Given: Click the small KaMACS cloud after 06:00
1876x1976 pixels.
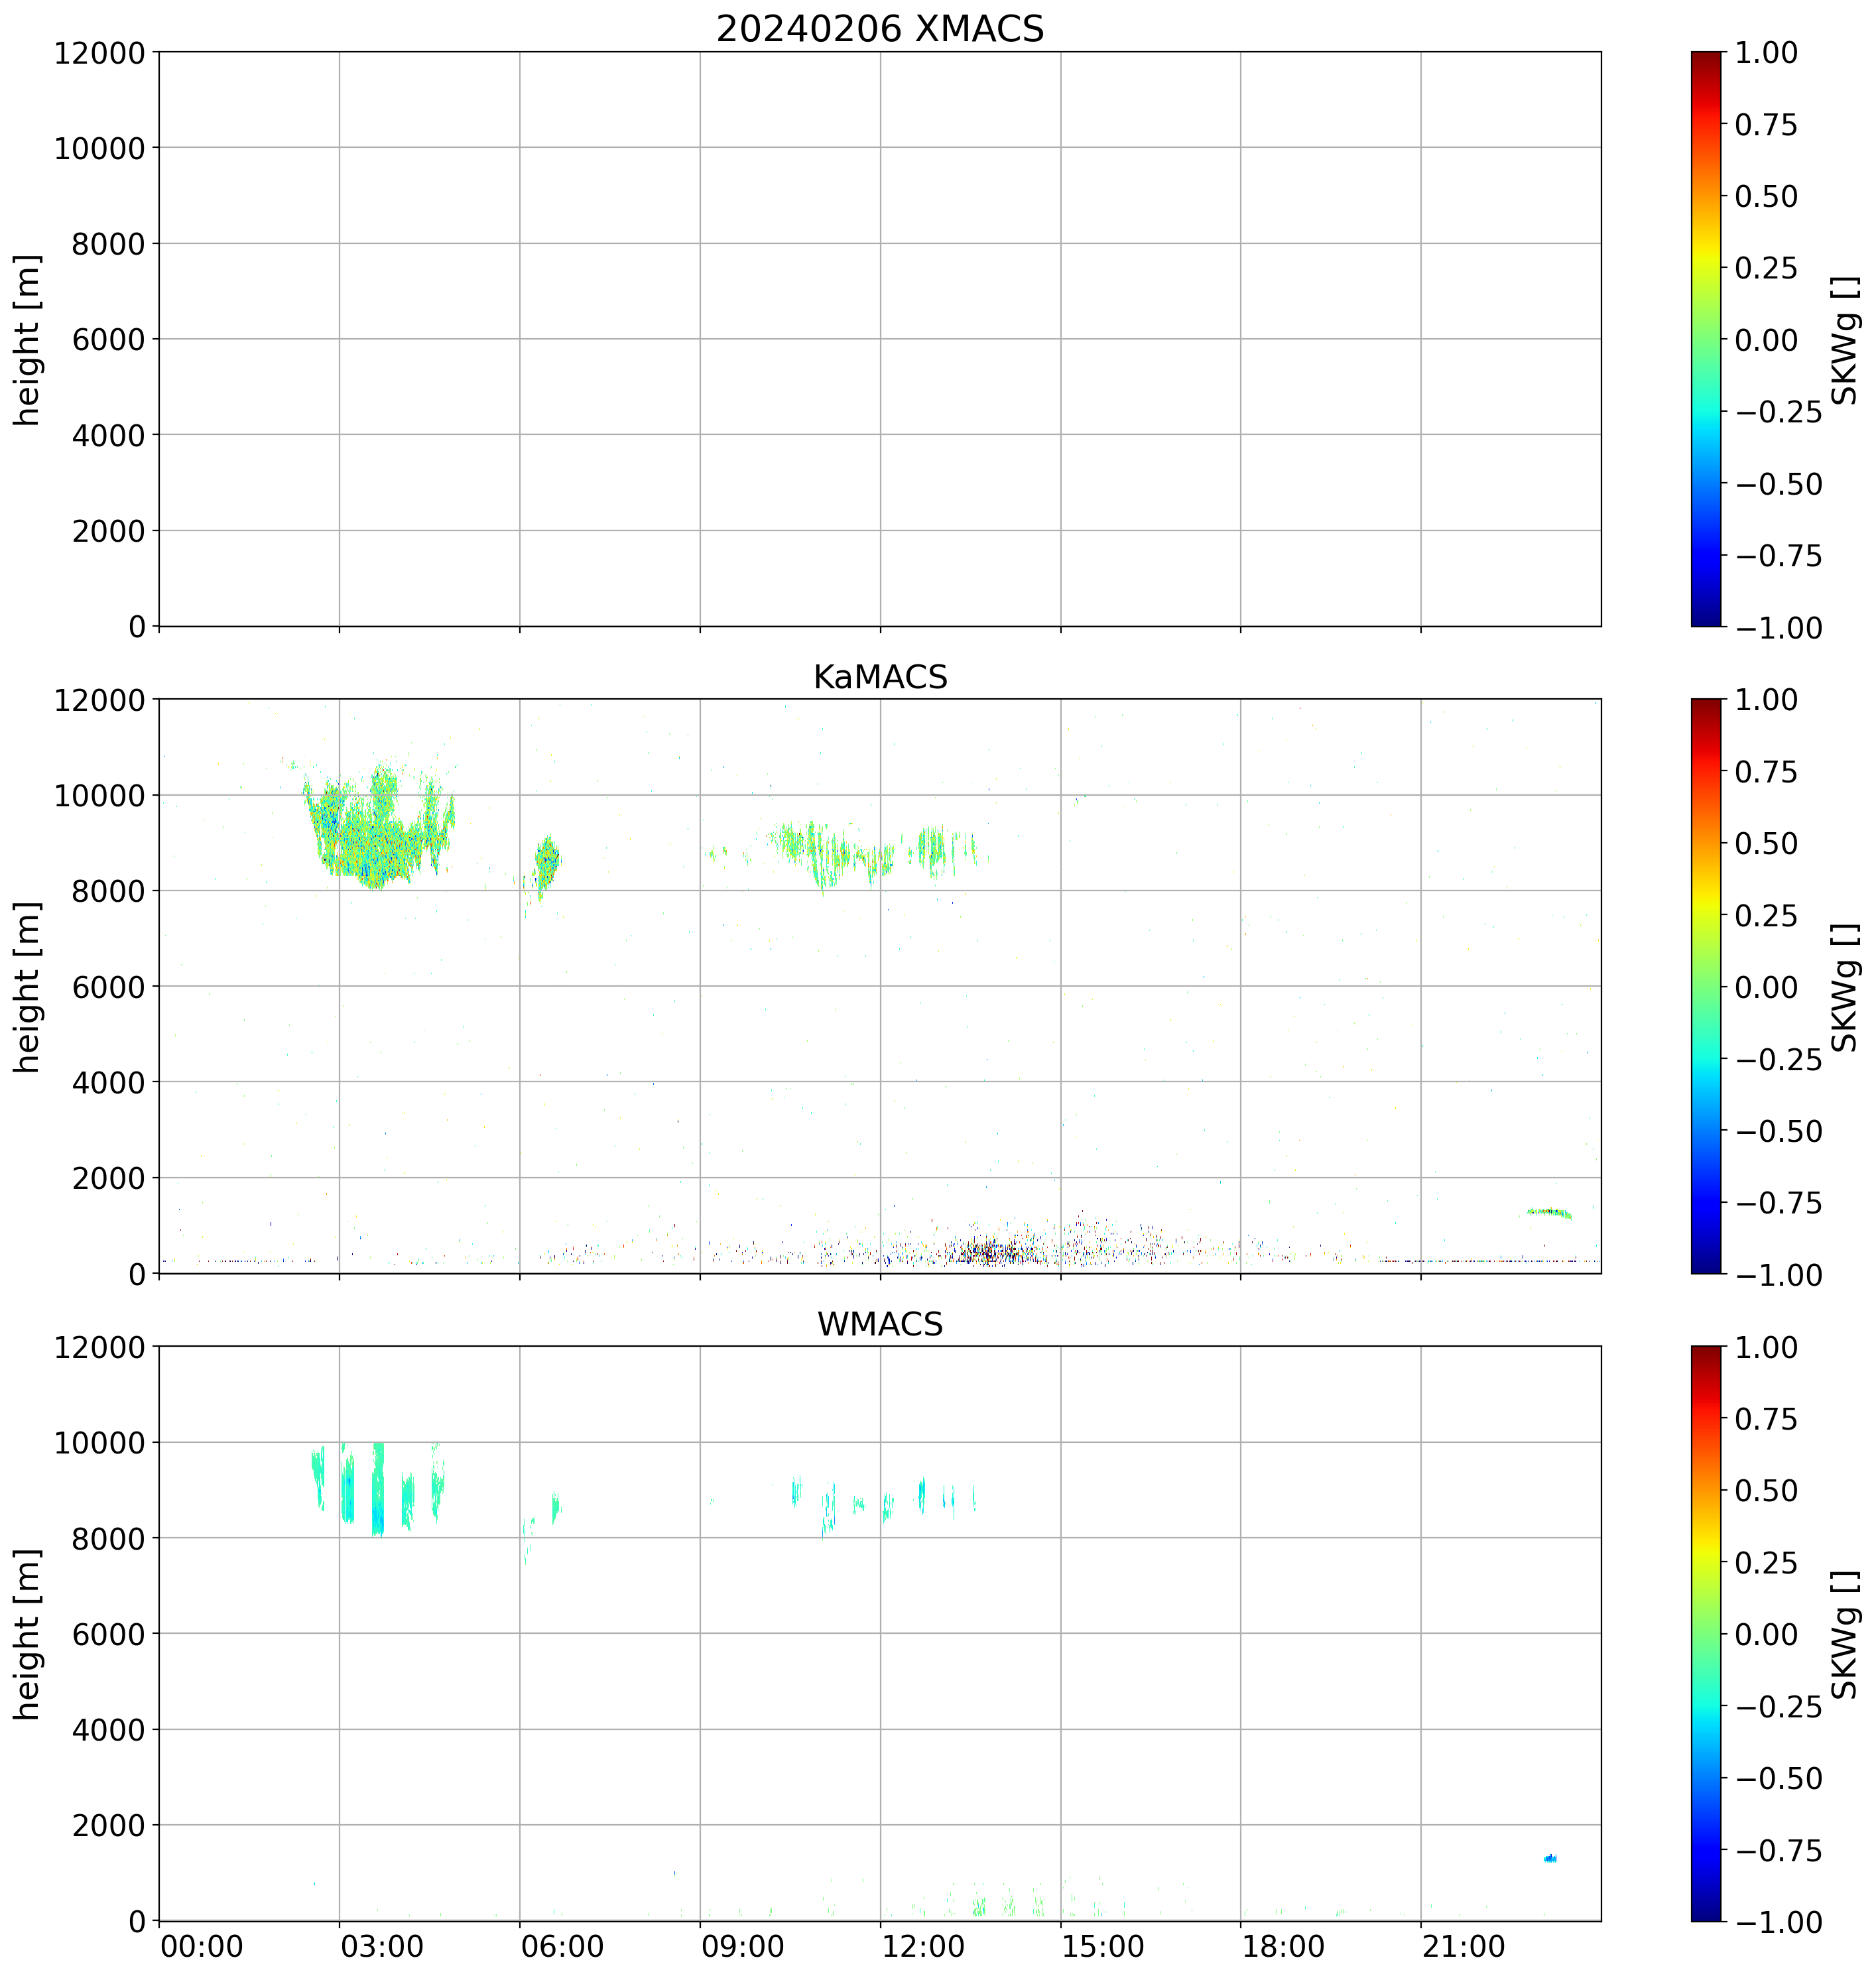Looking at the screenshot, I should coord(547,860).
